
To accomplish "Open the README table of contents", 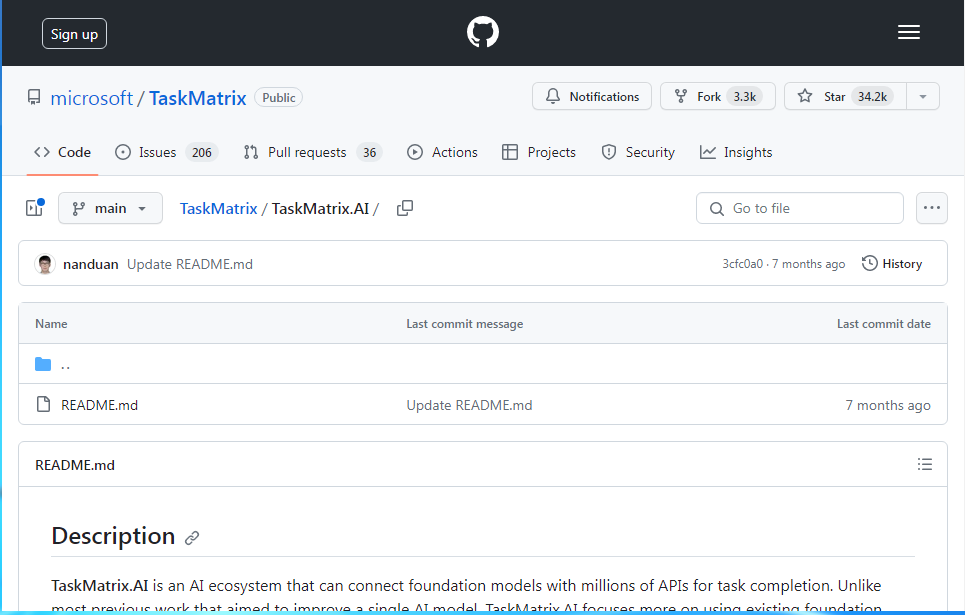I will click(x=925, y=464).
